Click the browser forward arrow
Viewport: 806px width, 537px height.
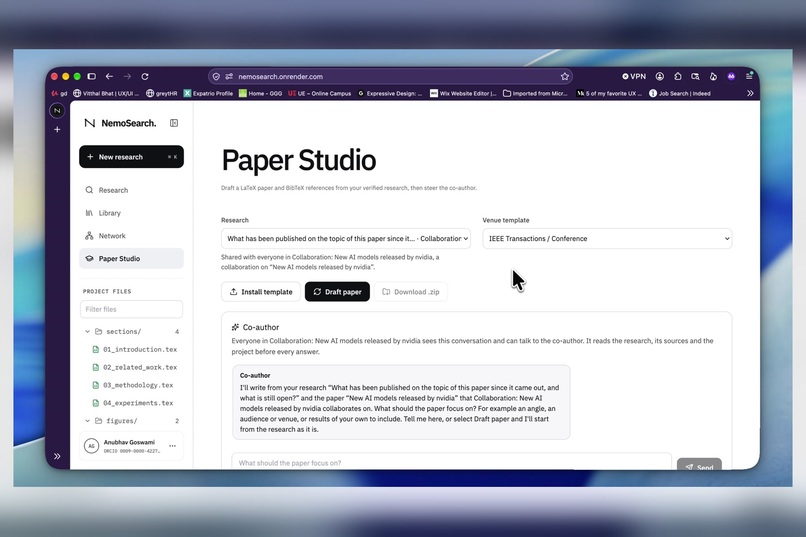(x=127, y=77)
